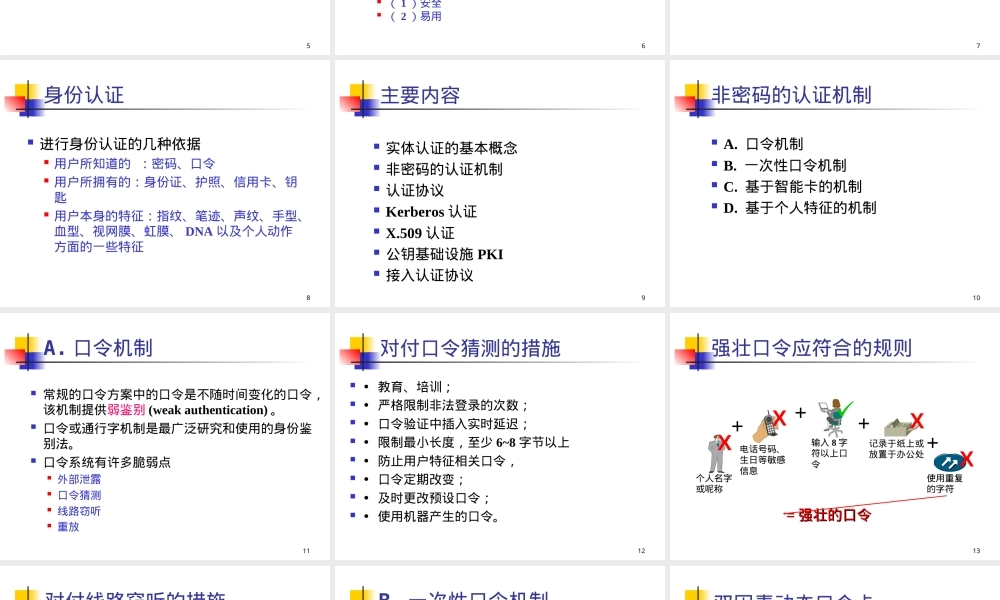Click the 主要内容 bullet 非密码的认证机制

(x=444, y=169)
